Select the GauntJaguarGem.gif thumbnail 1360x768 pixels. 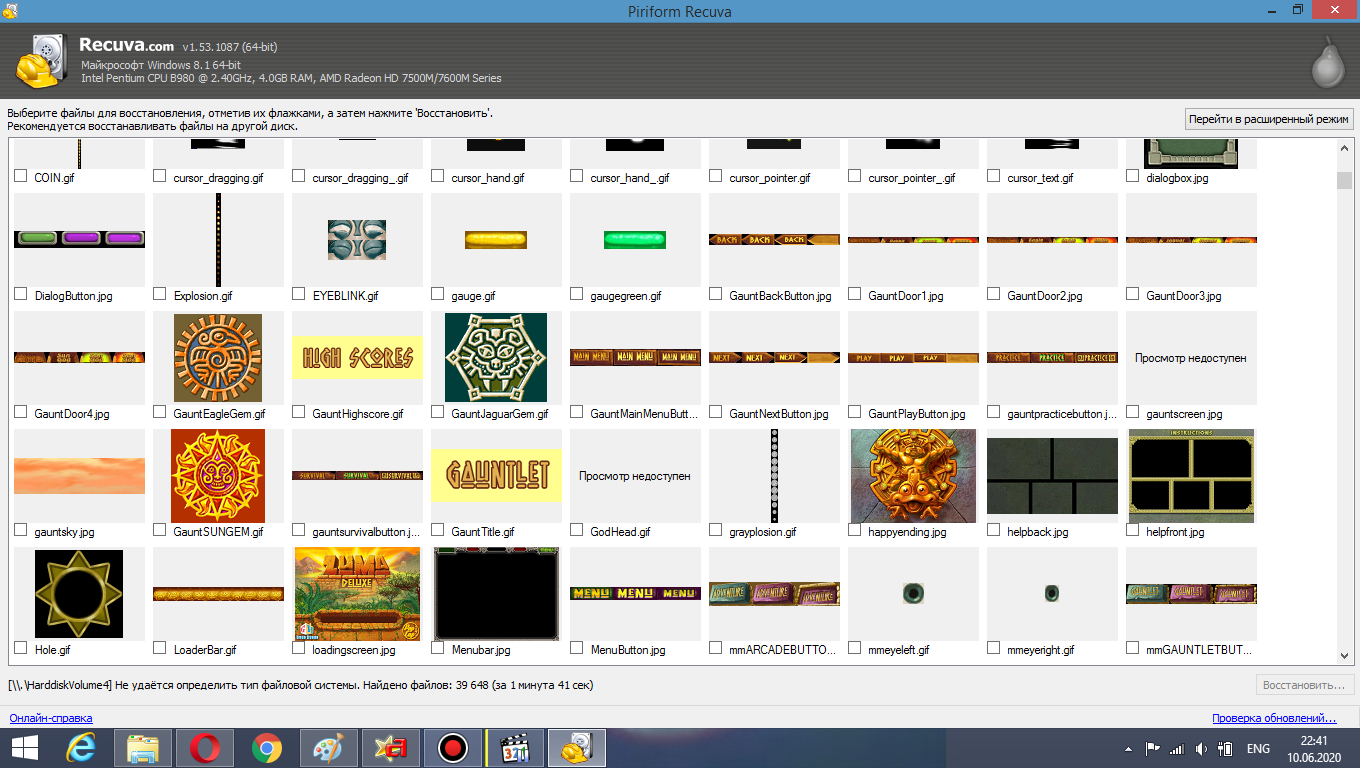[496, 357]
